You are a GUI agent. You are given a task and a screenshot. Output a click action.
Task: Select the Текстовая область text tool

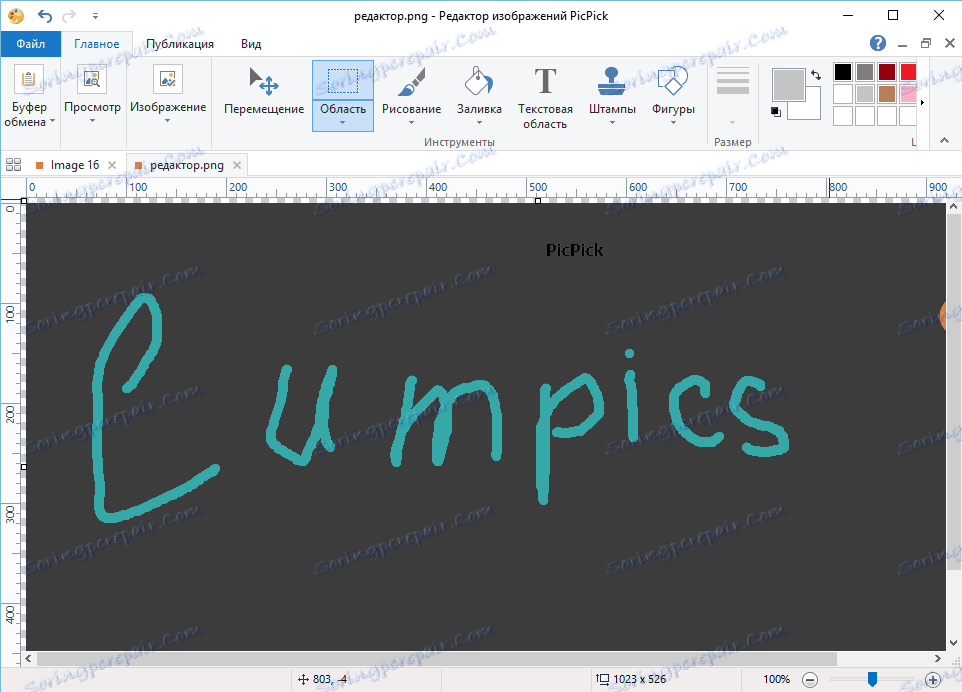point(545,97)
